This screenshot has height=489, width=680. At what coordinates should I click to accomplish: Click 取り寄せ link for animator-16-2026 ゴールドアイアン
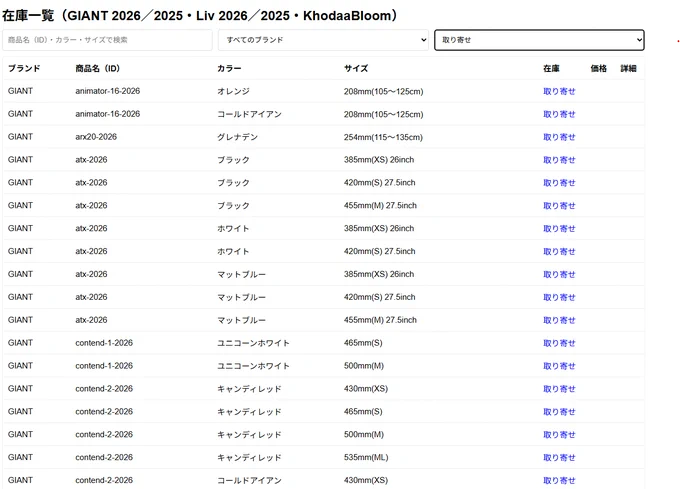pos(559,114)
